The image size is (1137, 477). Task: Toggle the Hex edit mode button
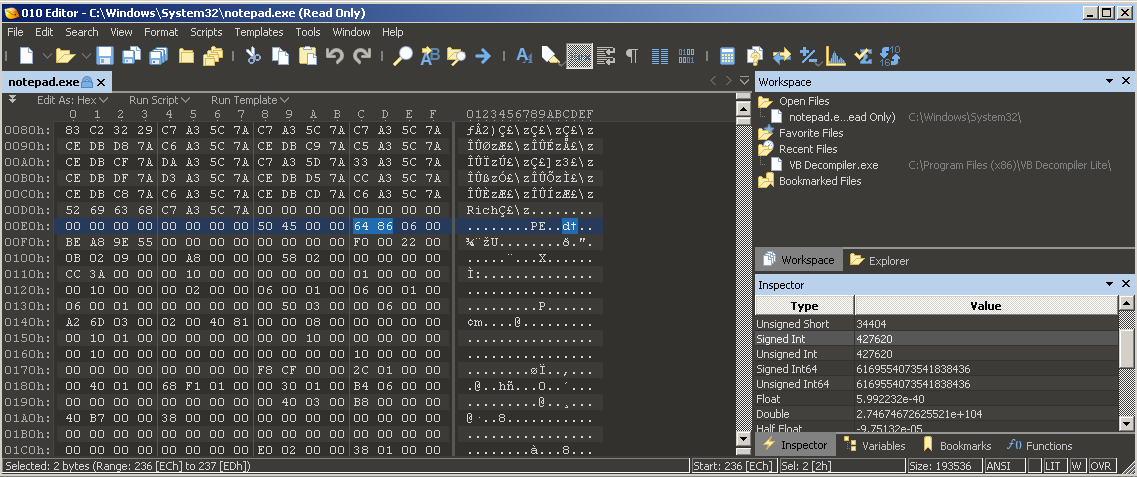579,56
